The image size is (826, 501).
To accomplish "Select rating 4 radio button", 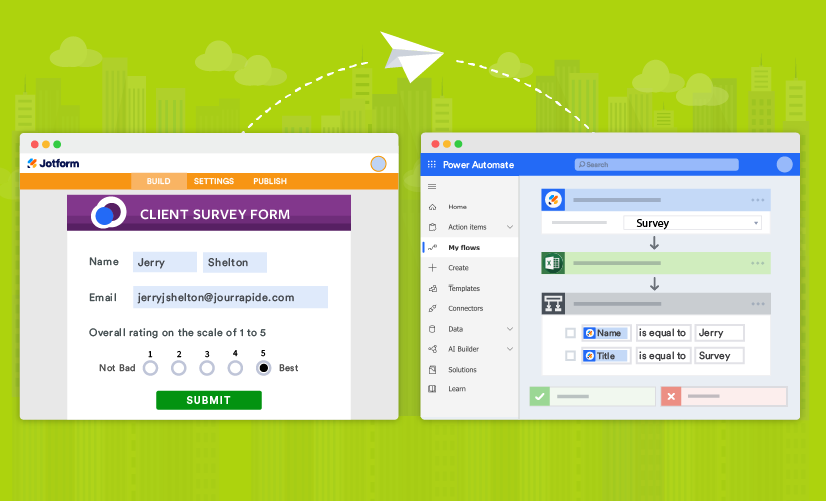I will (x=235, y=368).
